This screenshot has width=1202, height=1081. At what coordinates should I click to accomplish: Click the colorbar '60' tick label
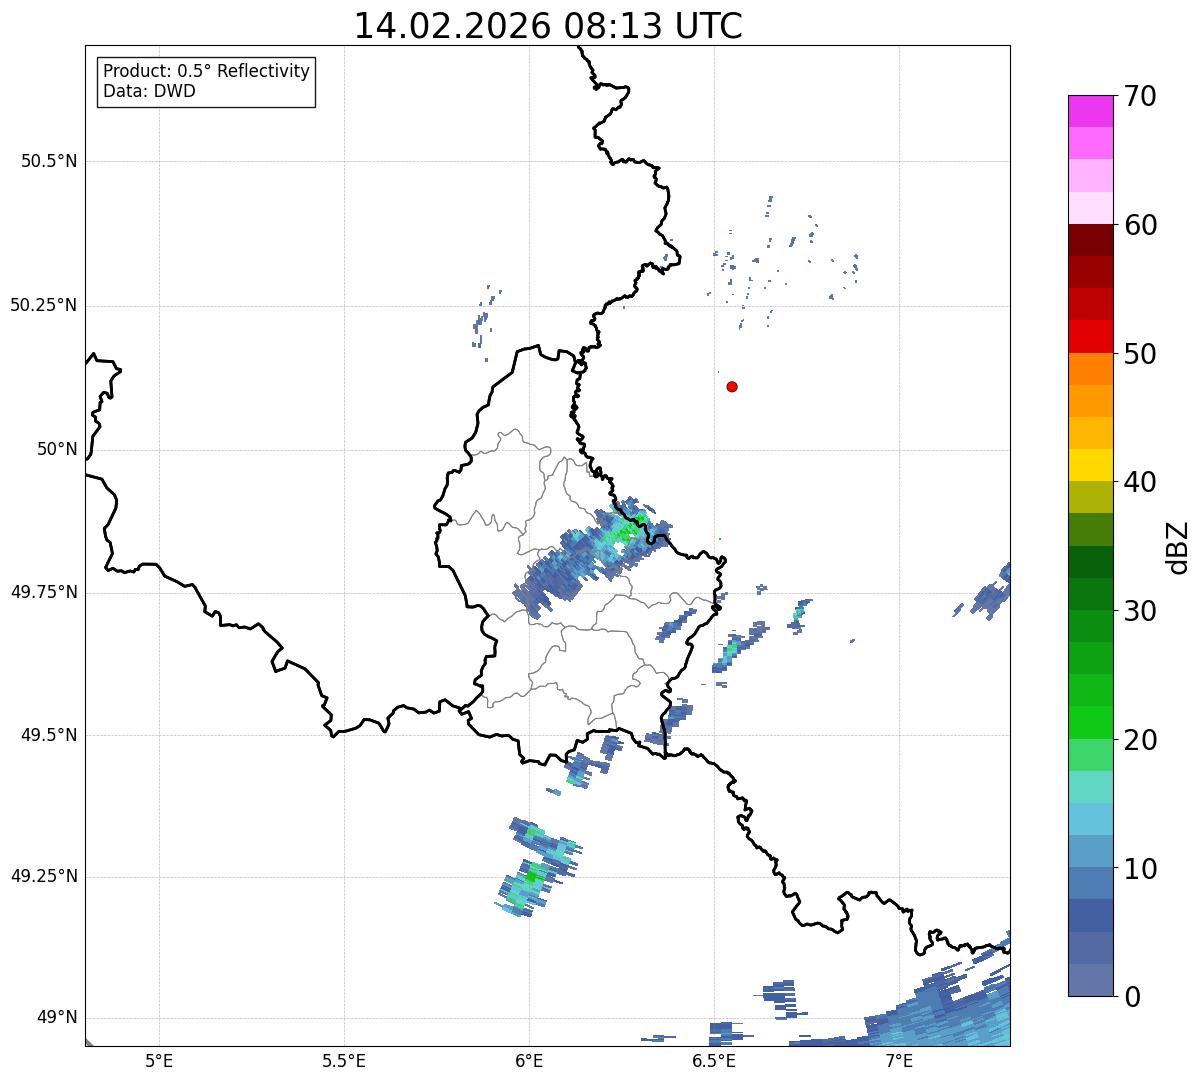click(x=1141, y=225)
